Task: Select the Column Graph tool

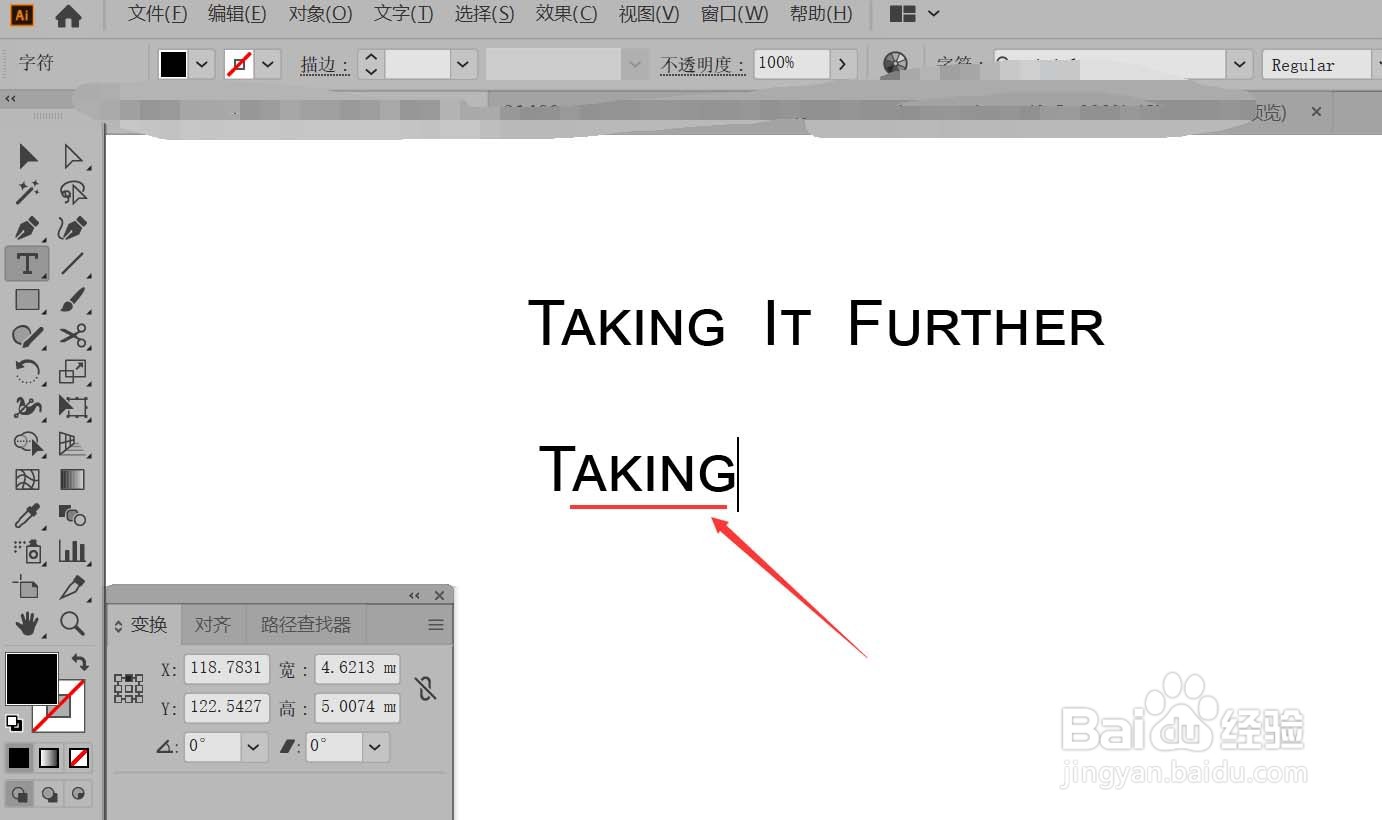Action: (x=73, y=552)
